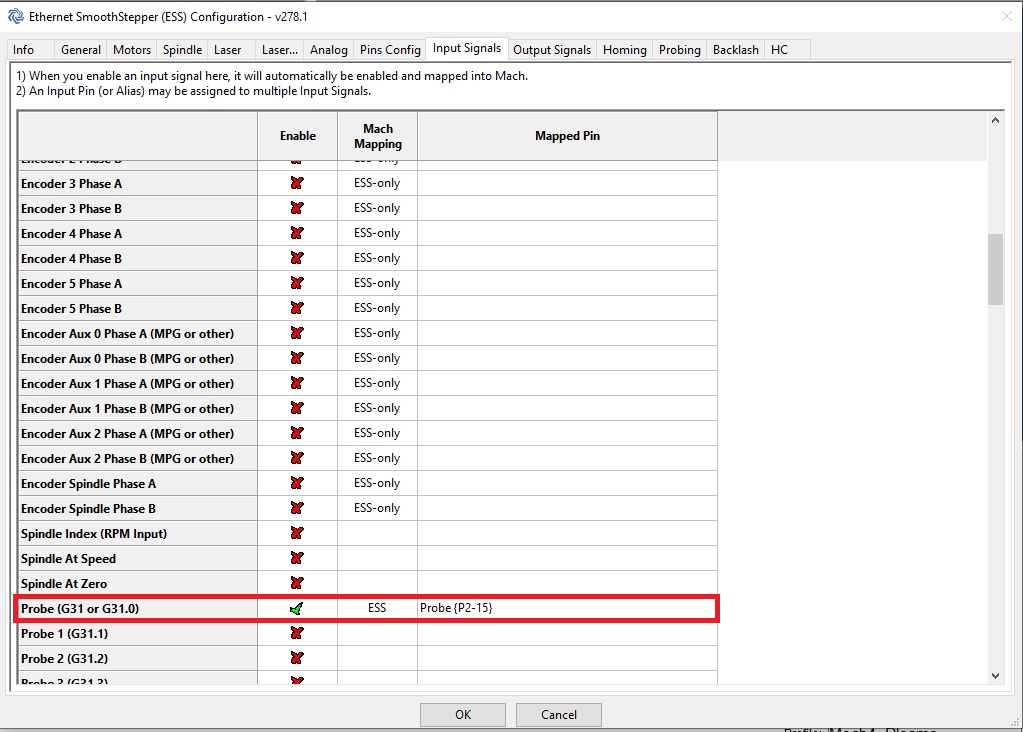Open the Motors tab
Image resolution: width=1023 pixels, height=732 pixels.
(x=132, y=49)
